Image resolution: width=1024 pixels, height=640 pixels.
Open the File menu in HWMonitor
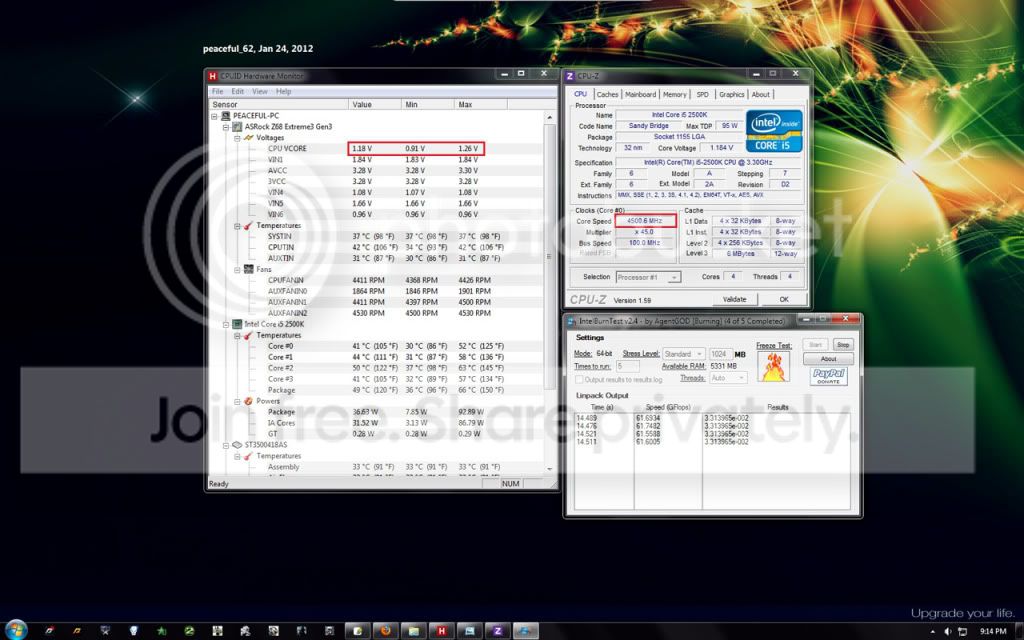(x=217, y=91)
